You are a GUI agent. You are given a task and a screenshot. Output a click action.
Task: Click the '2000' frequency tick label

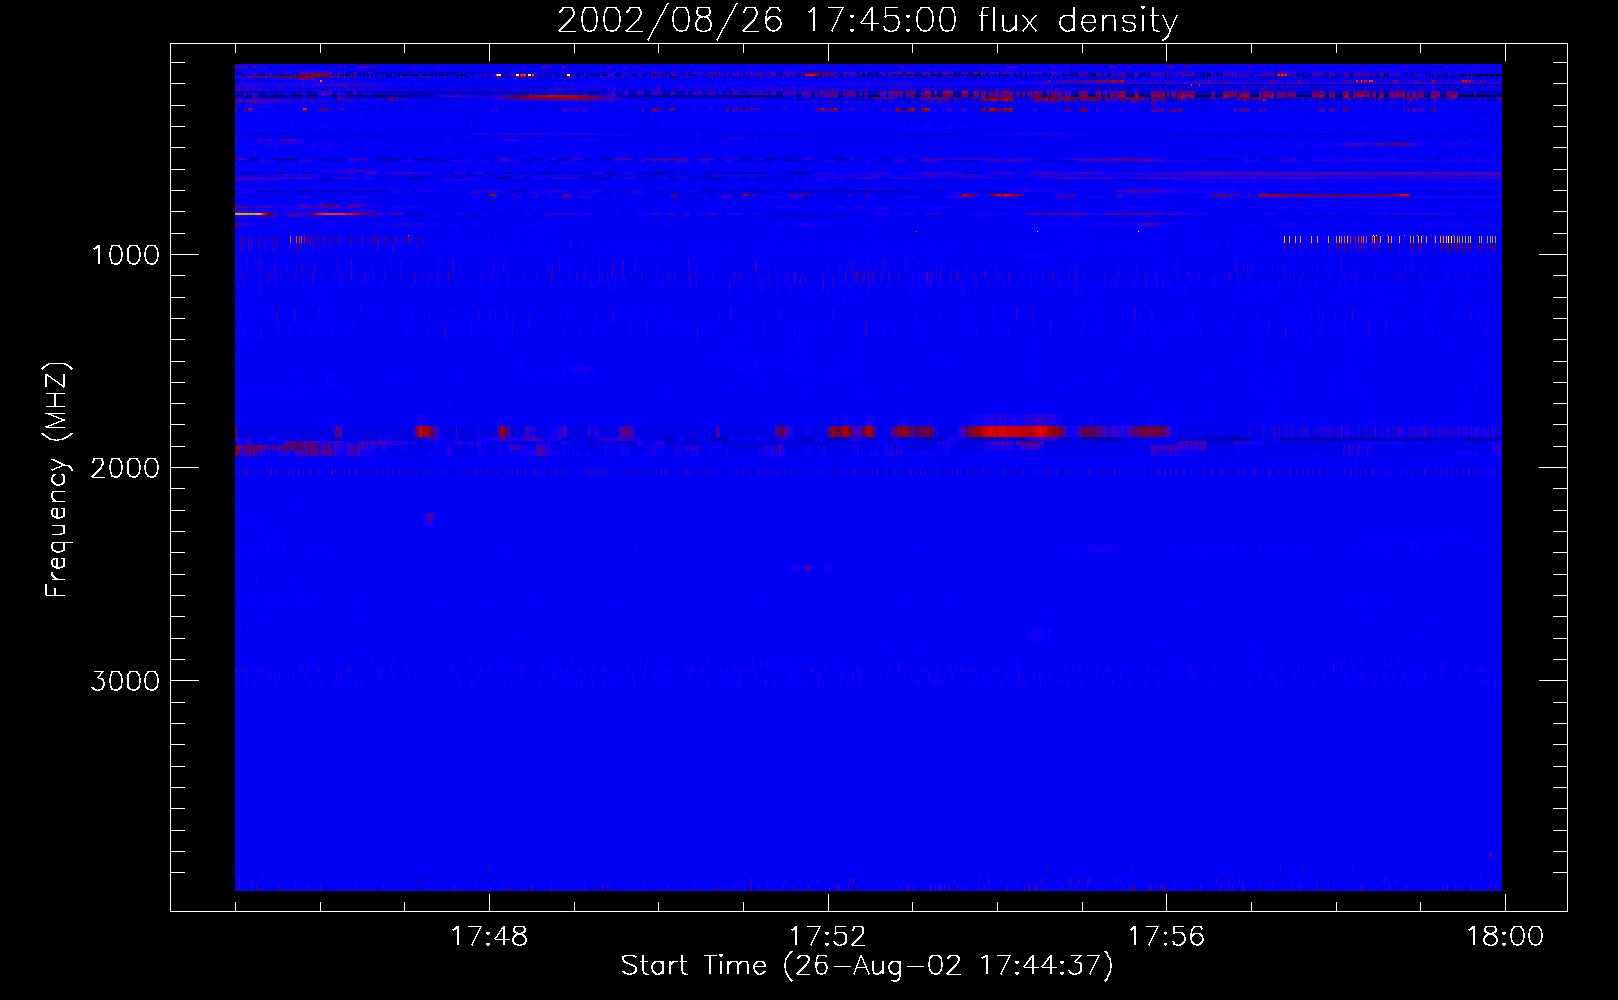point(125,468)
